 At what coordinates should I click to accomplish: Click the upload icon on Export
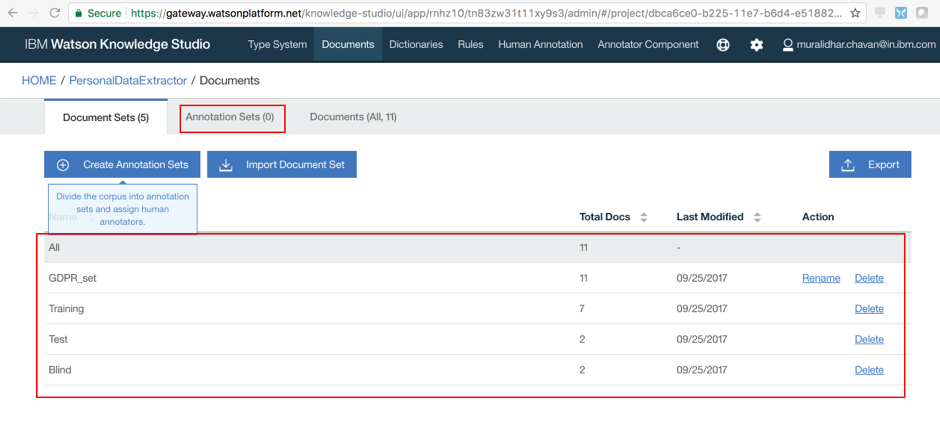(x=848, y=165)
